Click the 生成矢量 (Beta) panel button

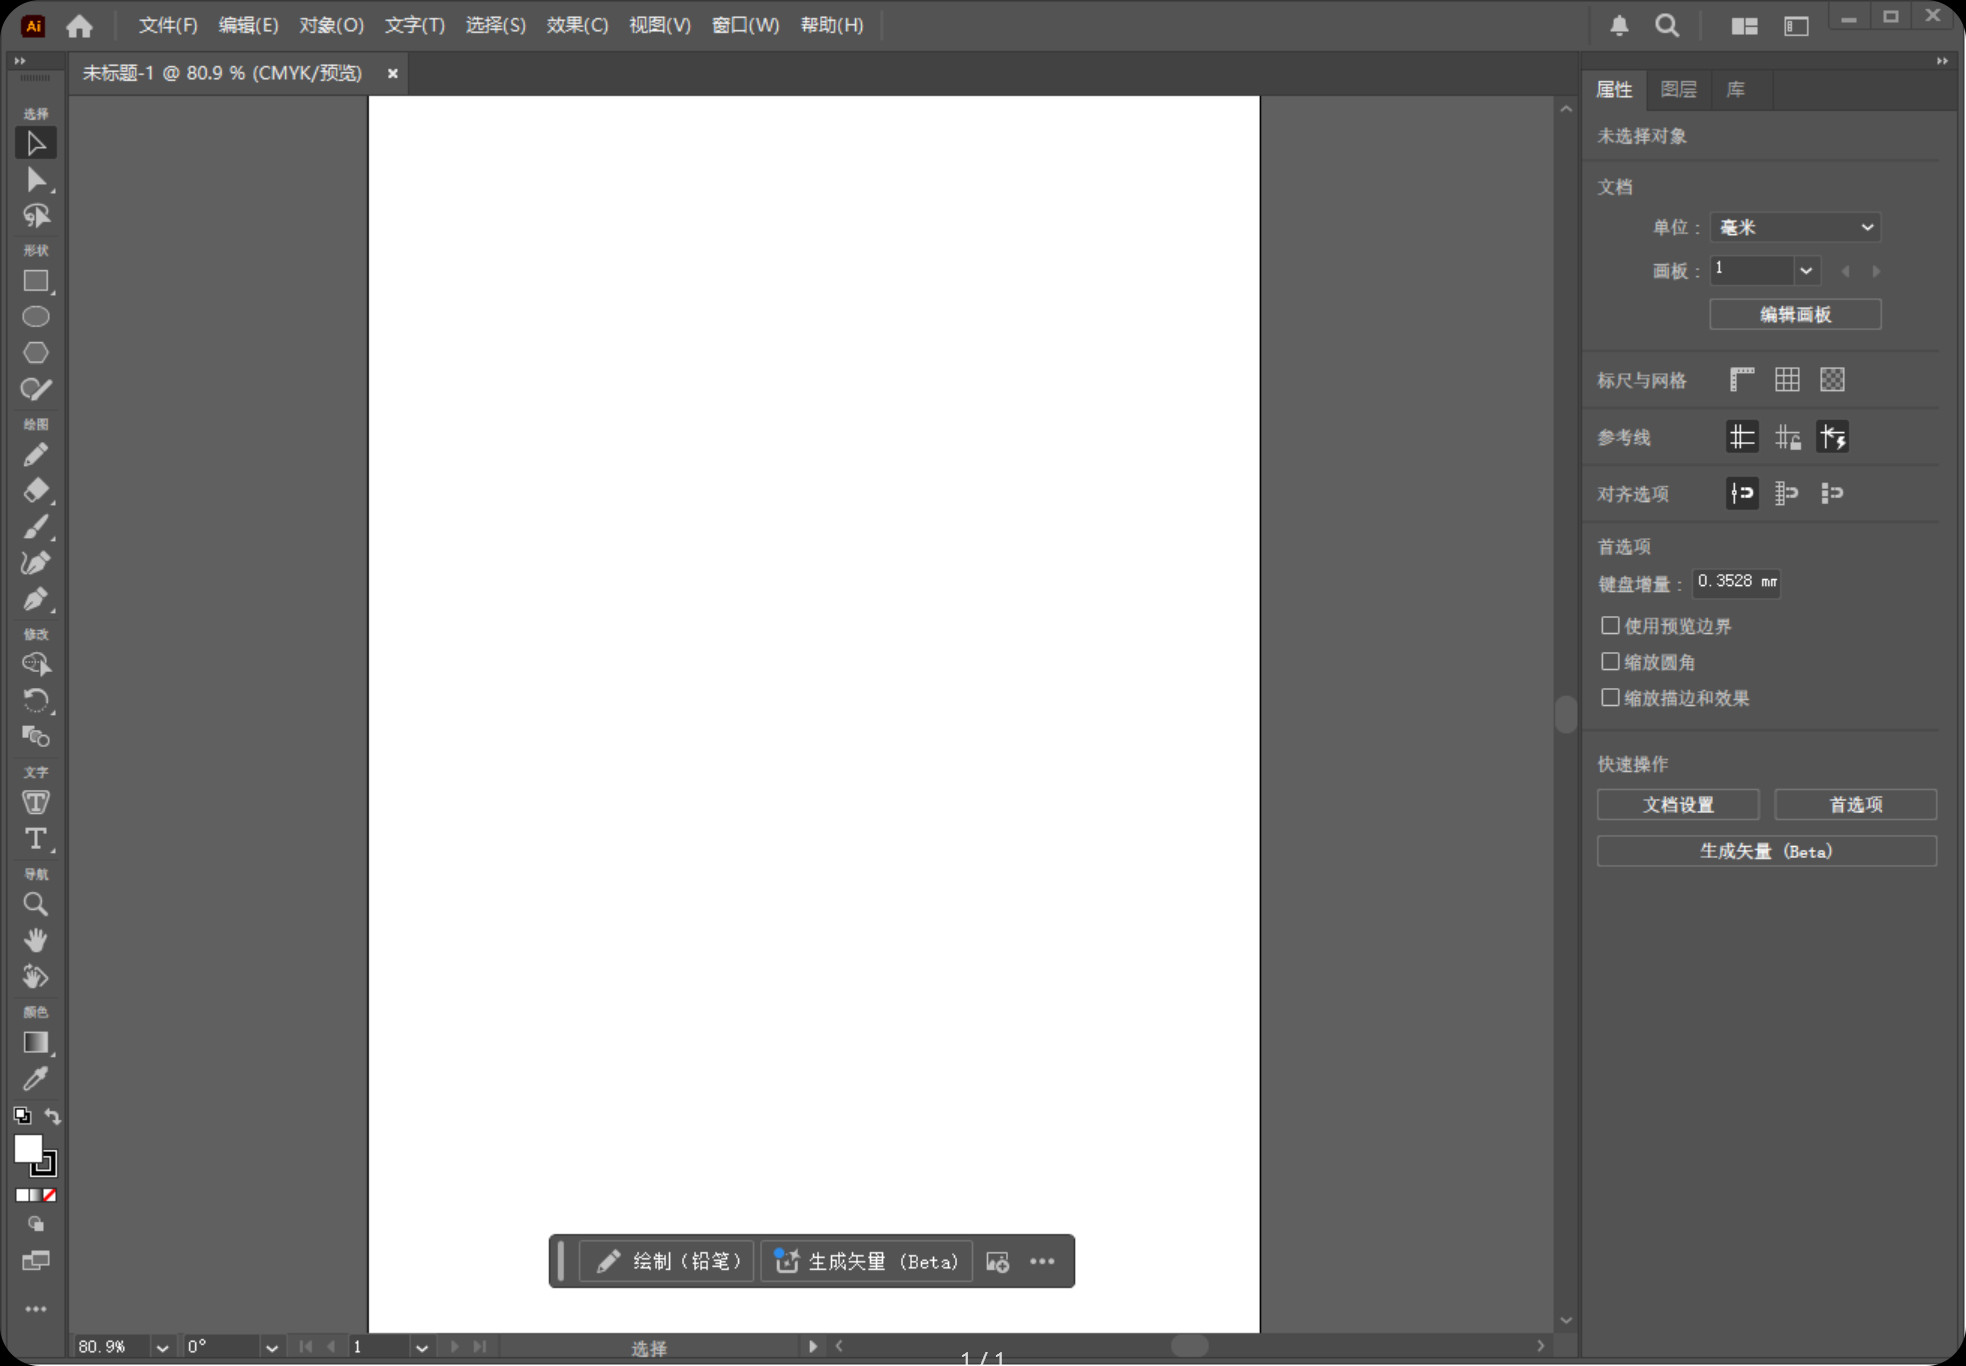click(1766, 851)
